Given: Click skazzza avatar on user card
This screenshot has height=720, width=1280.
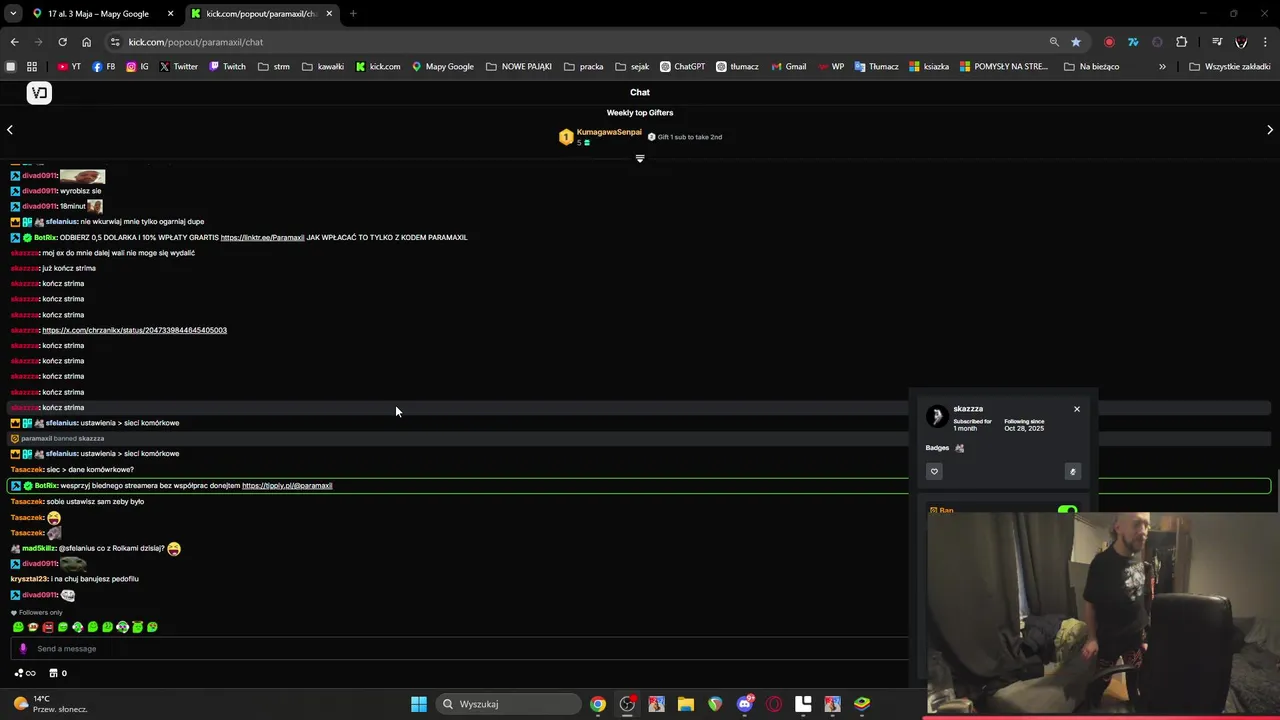Looking at the screenshot, I should pos(937,416).
